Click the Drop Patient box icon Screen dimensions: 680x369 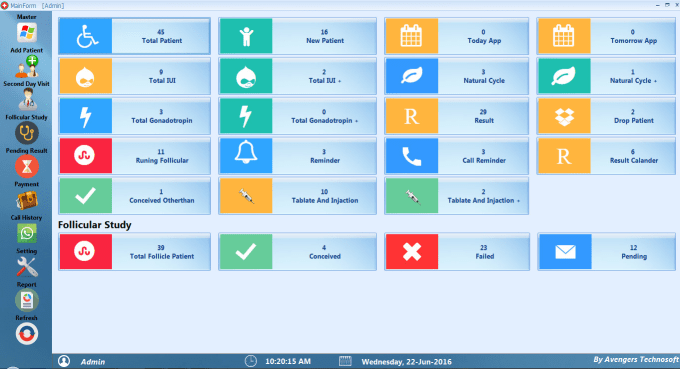pos(564,116)
